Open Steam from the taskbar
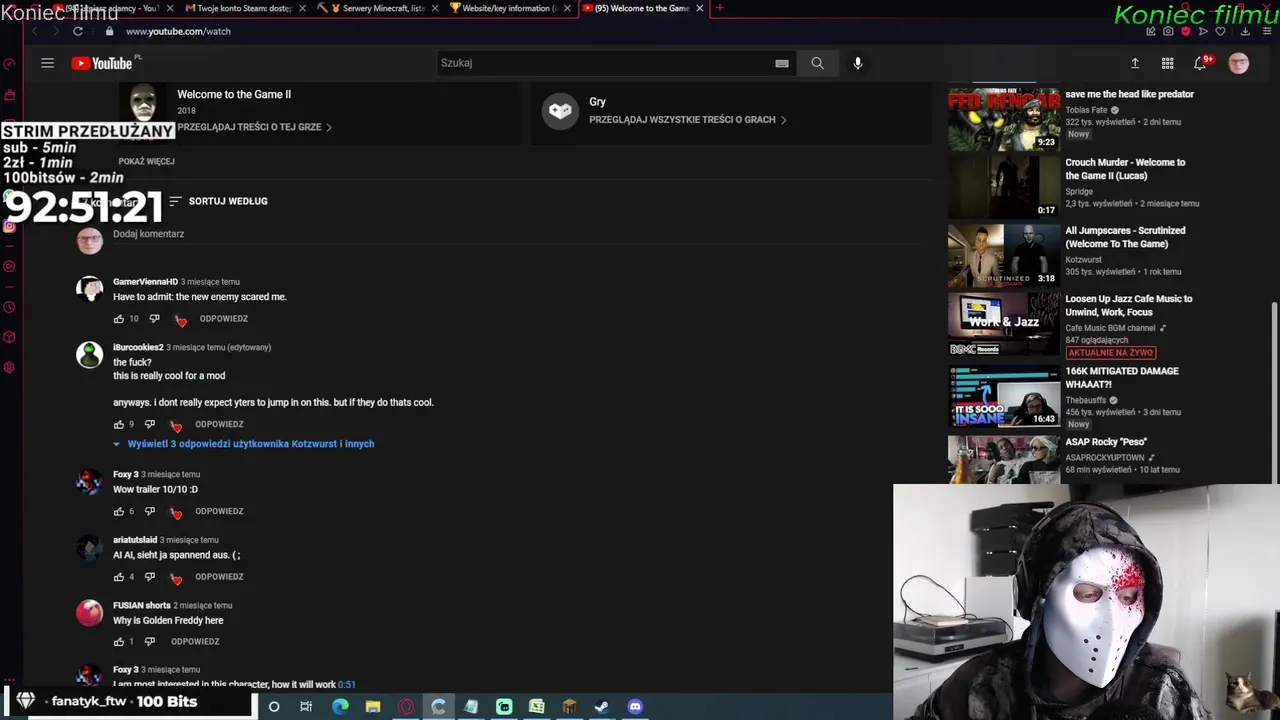The height and width of the screenshot is (720, 1280). [x=602, y=707]
